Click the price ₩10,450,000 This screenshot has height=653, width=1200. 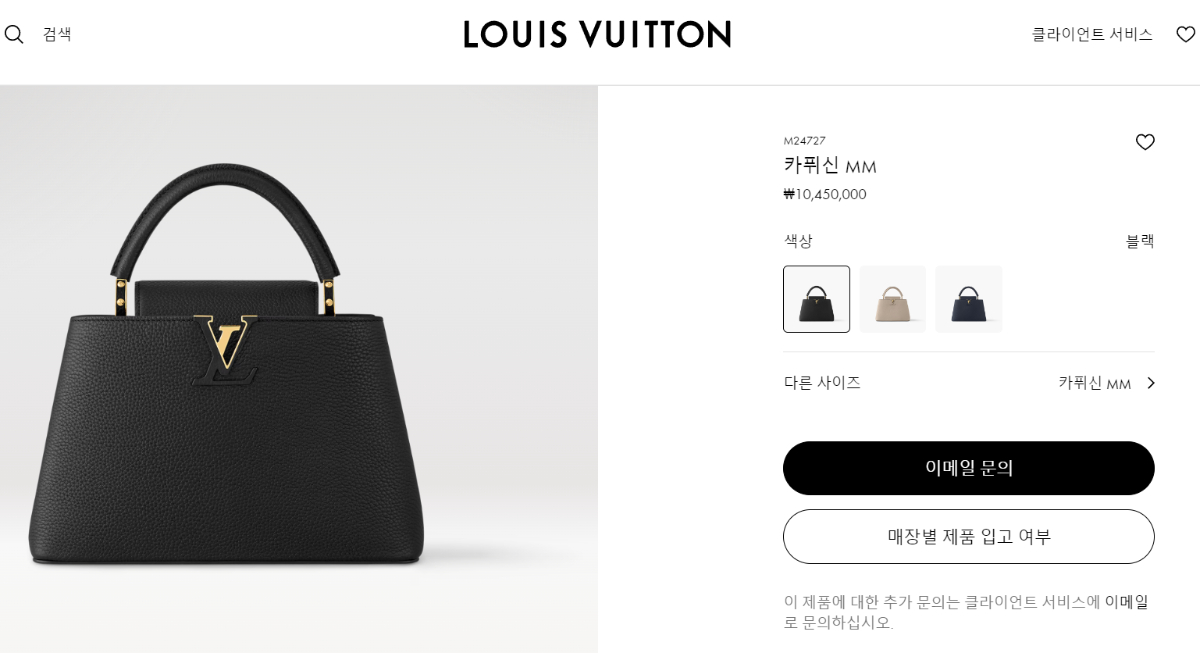tap(825, 194)
